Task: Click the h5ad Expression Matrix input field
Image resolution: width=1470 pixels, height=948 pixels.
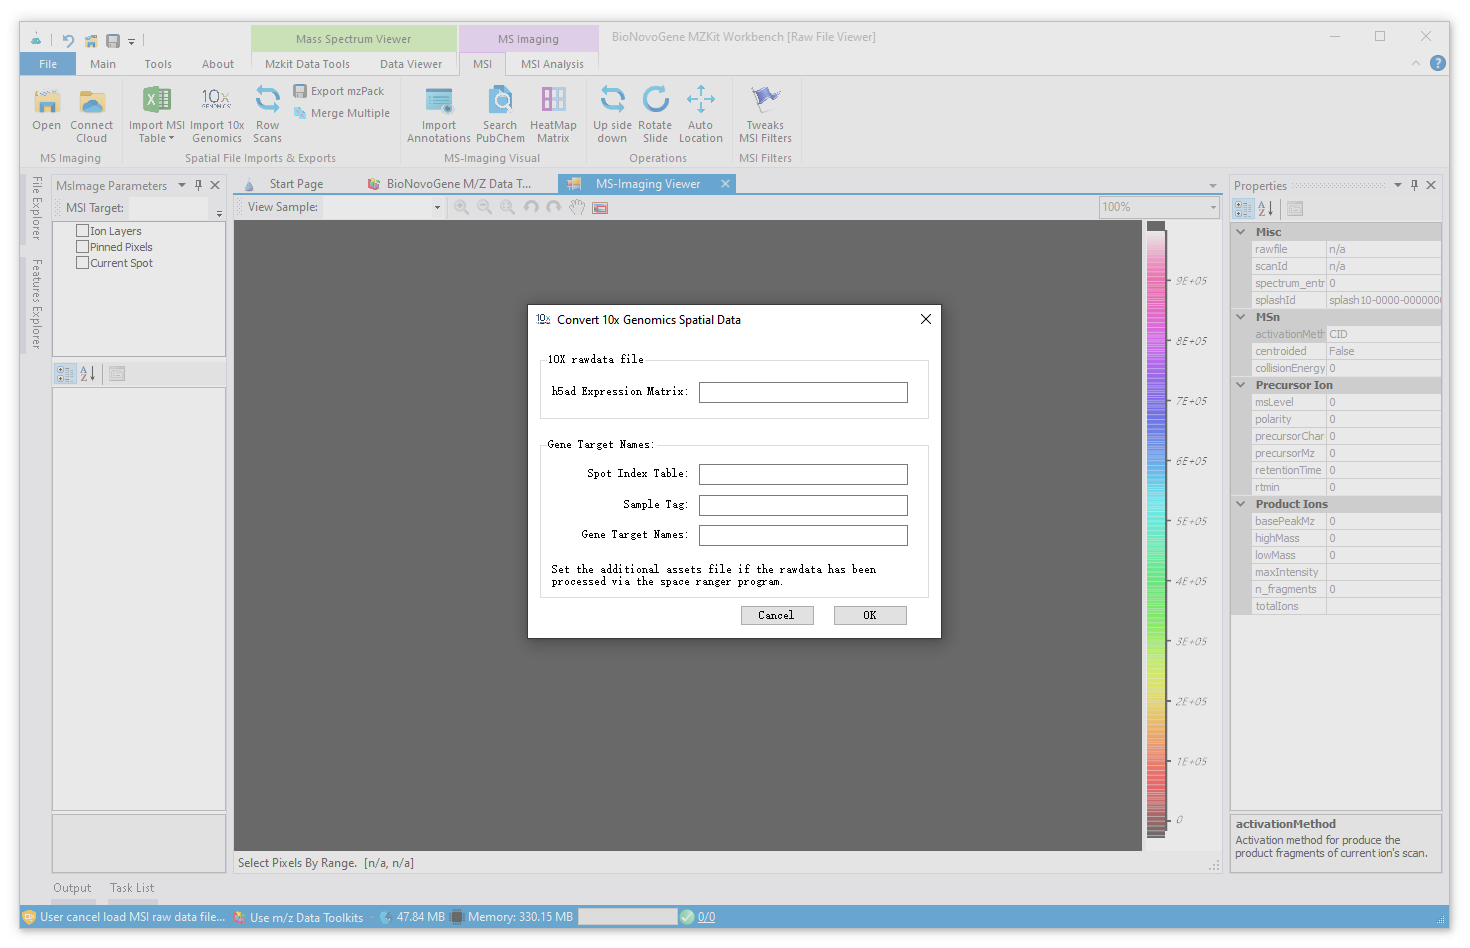Action: tap(803, 392)
